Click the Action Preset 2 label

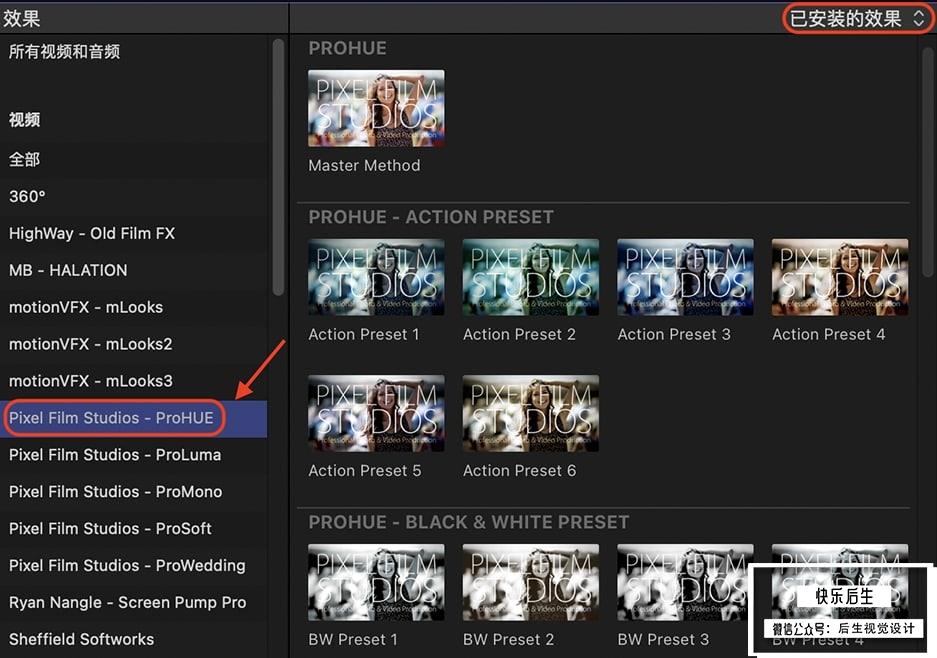(x=519, y=335)
